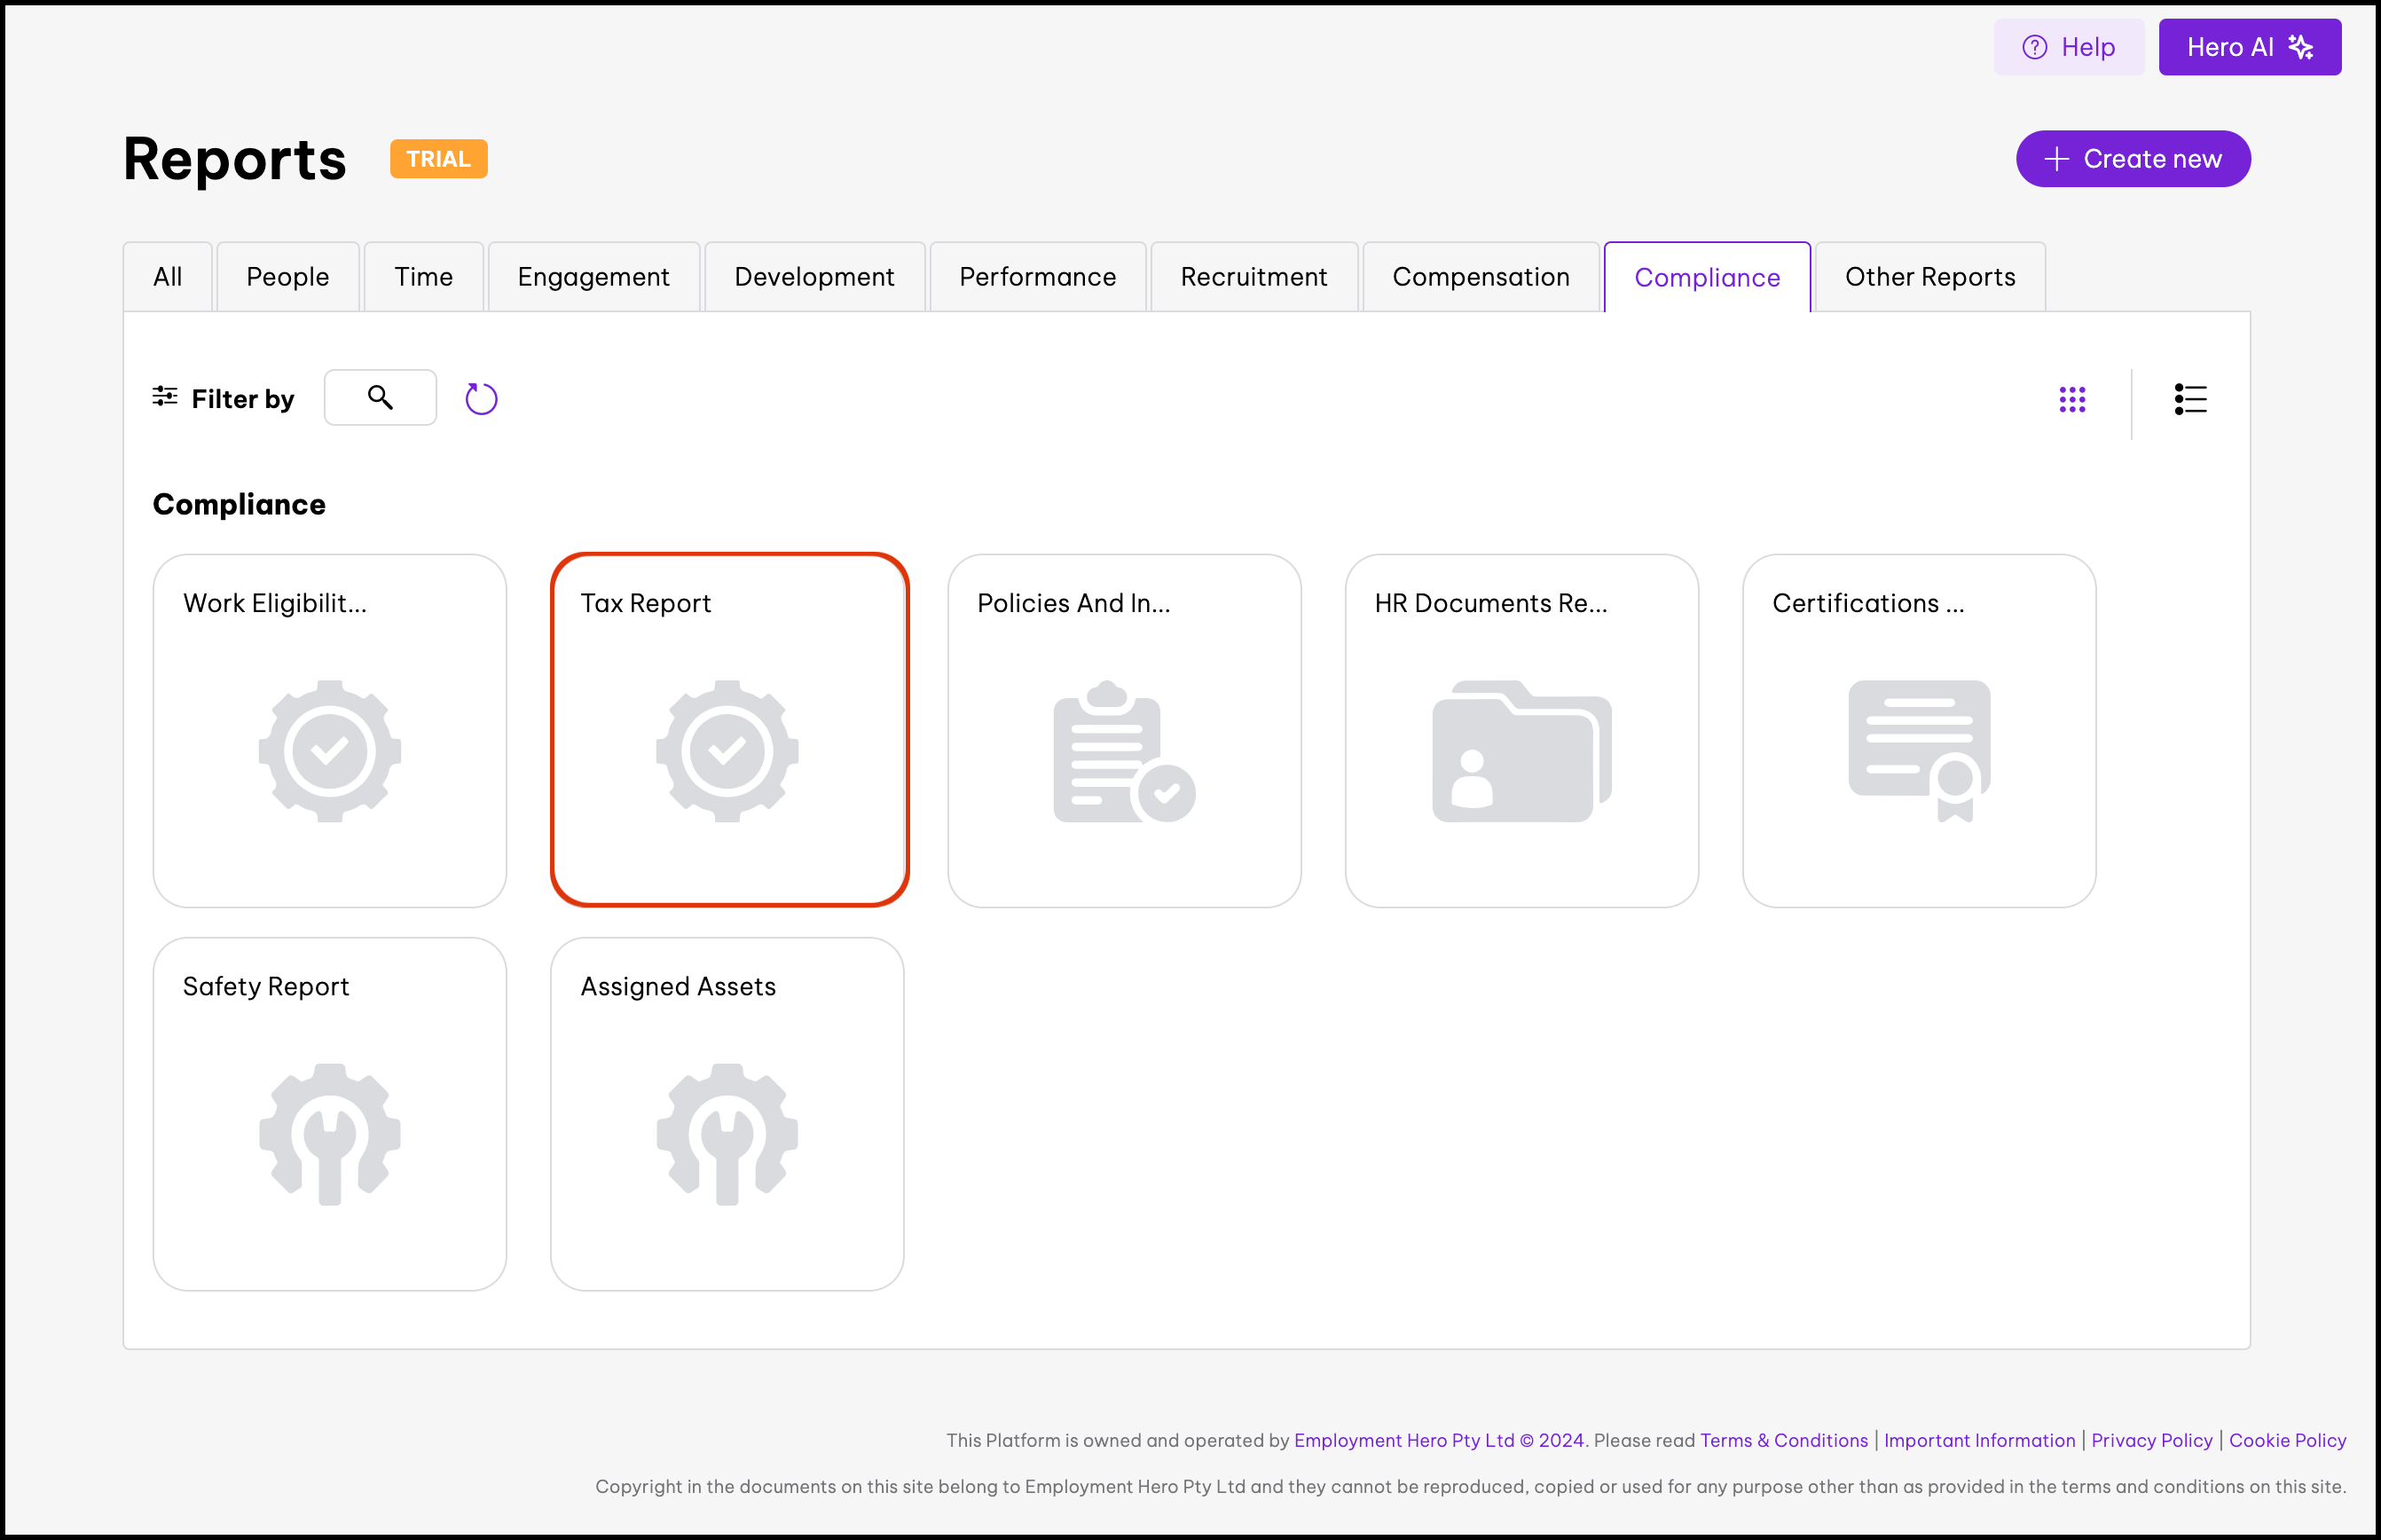Screen dimensions: 2381x1540
Task: Switch to list view icon
Action: (x=2190, y=399)
